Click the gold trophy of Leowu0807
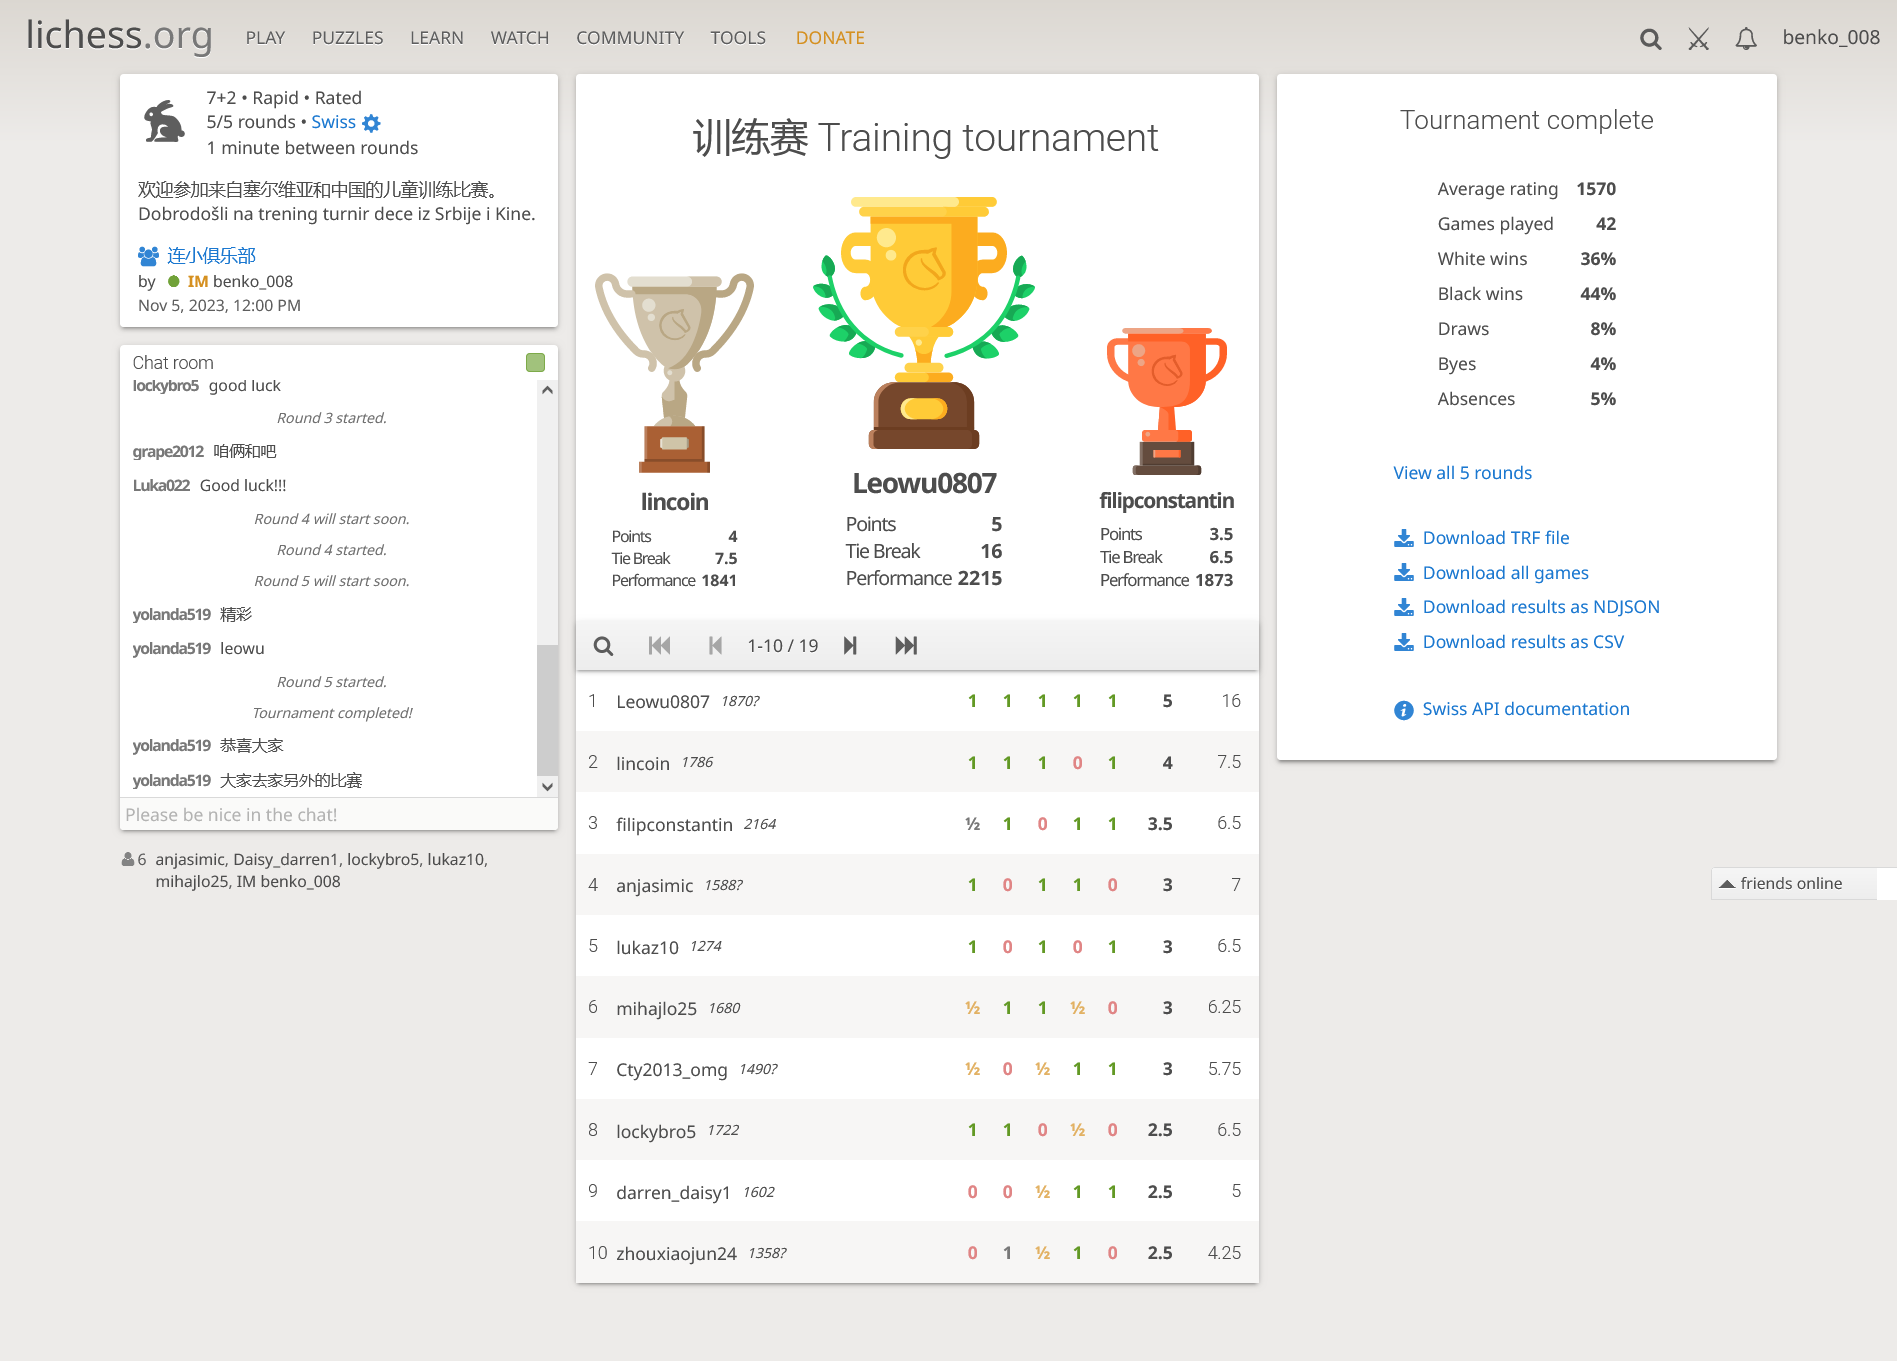 pyautogui.click(x=924, y=323)
